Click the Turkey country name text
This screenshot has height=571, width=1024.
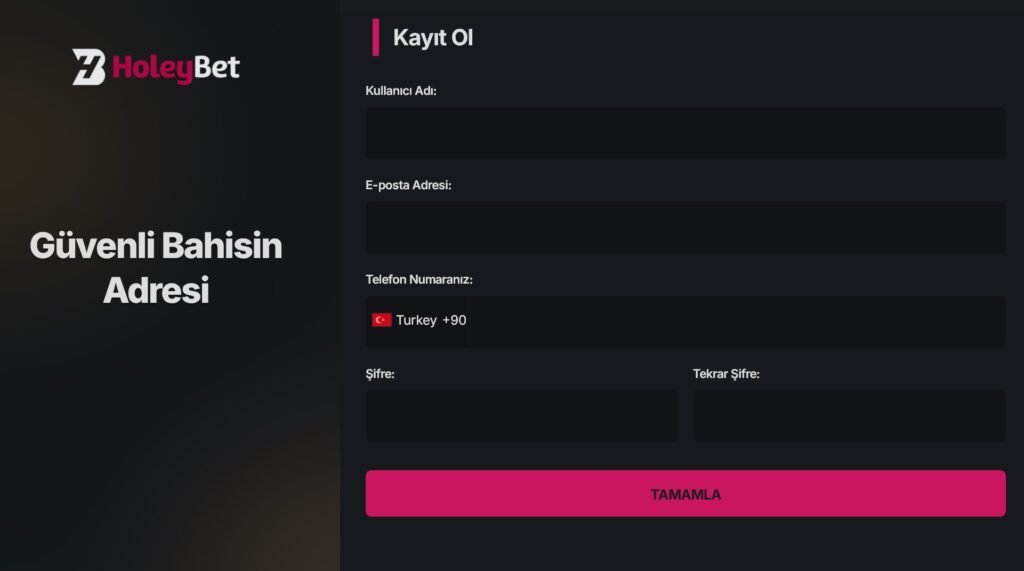tap(416, 320)
